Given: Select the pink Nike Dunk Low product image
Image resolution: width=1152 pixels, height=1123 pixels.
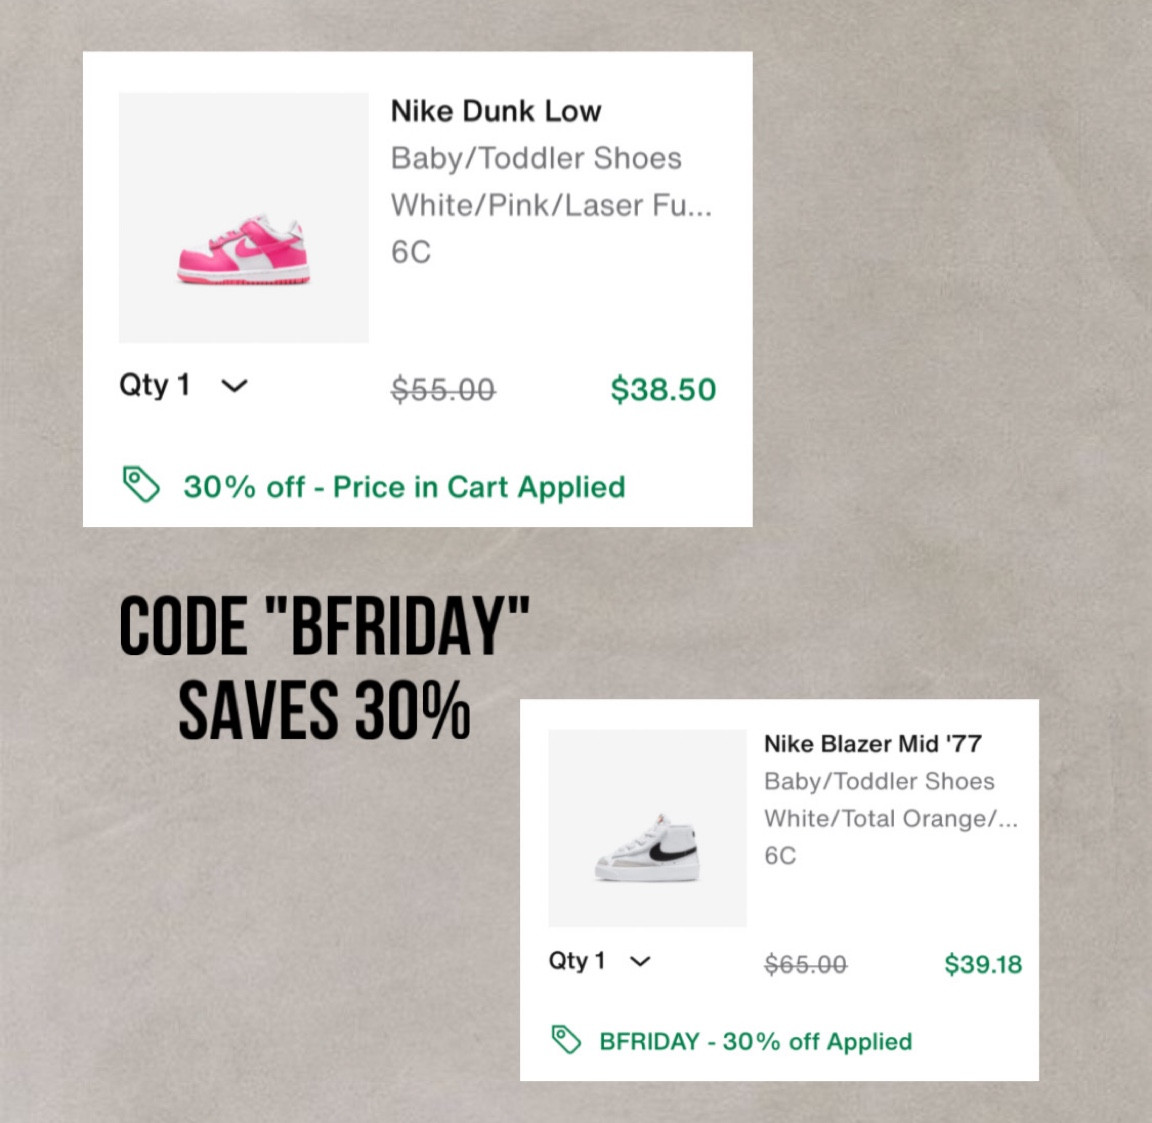Looking at the screenshot, I should (x=244, y=218).
